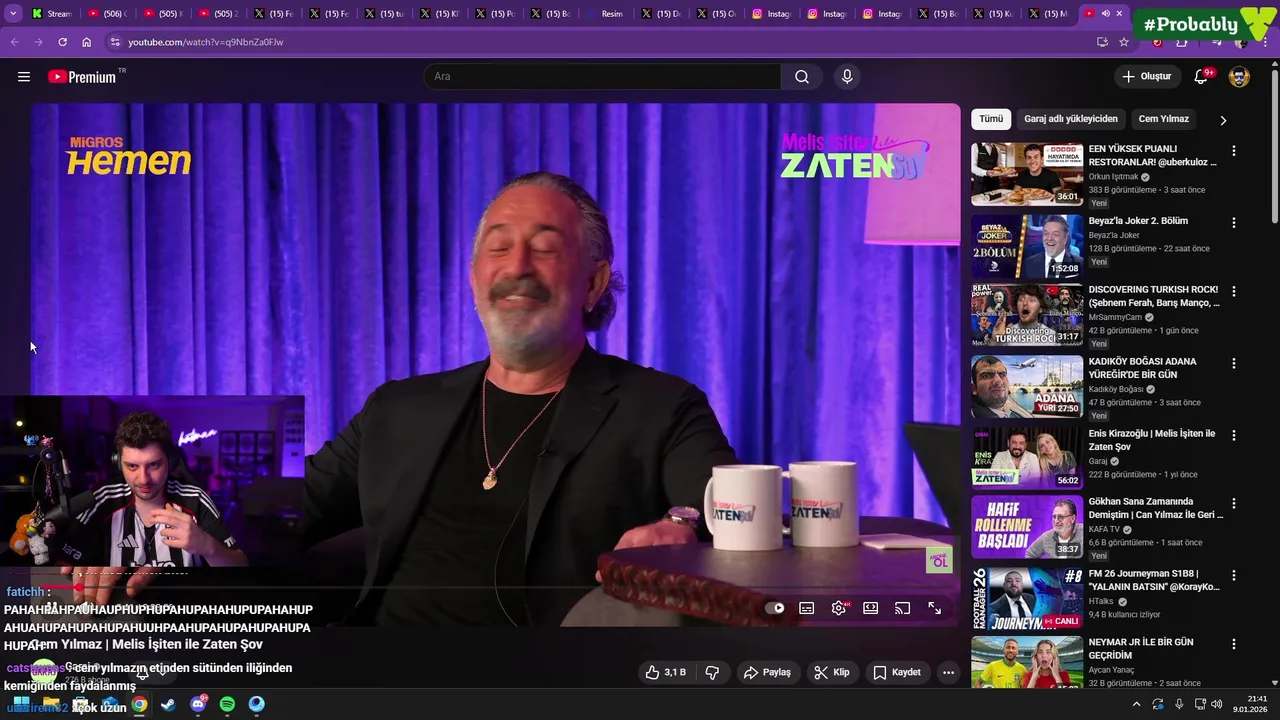Select the Garaj adlı yükleyiciden chip
The width and height of the screenshot is (1280, 720).
click(x=1071, y=119)
